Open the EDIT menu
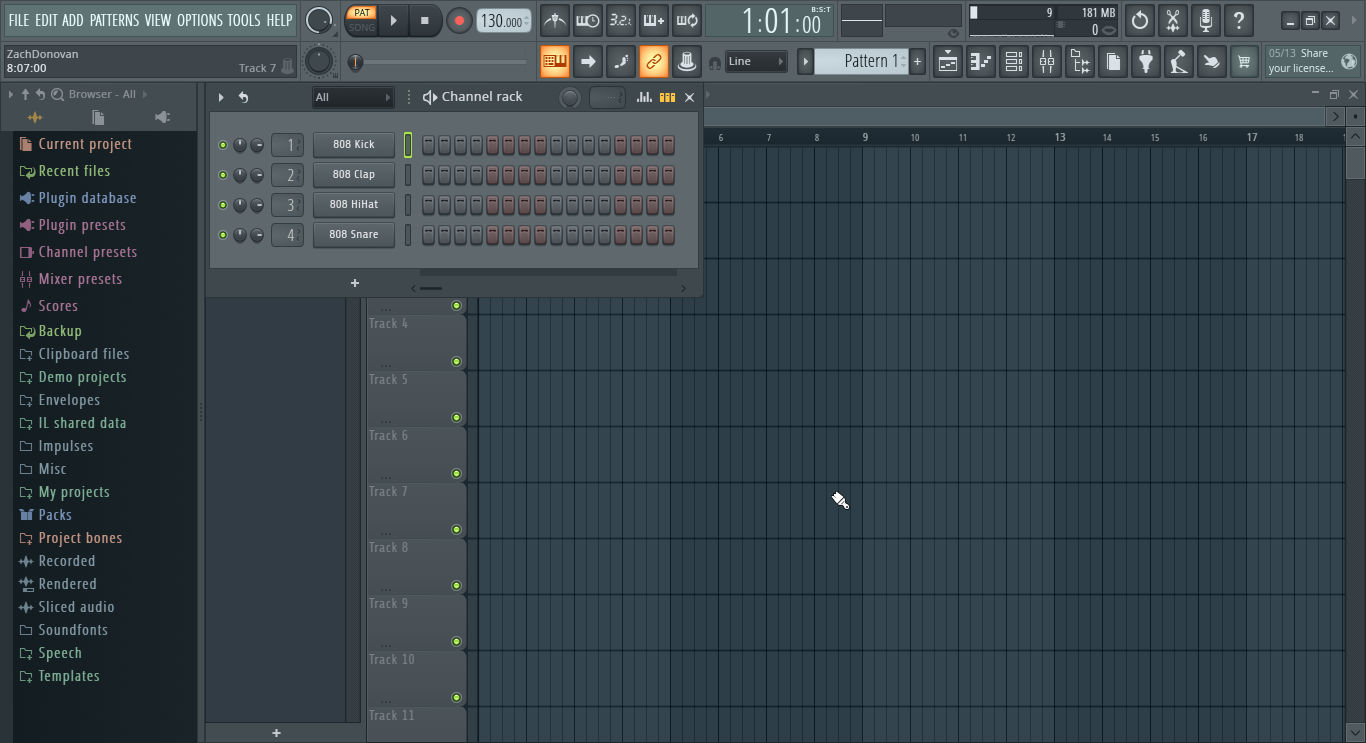Screen dimensions: 1366x743 [x=46, y=20]
